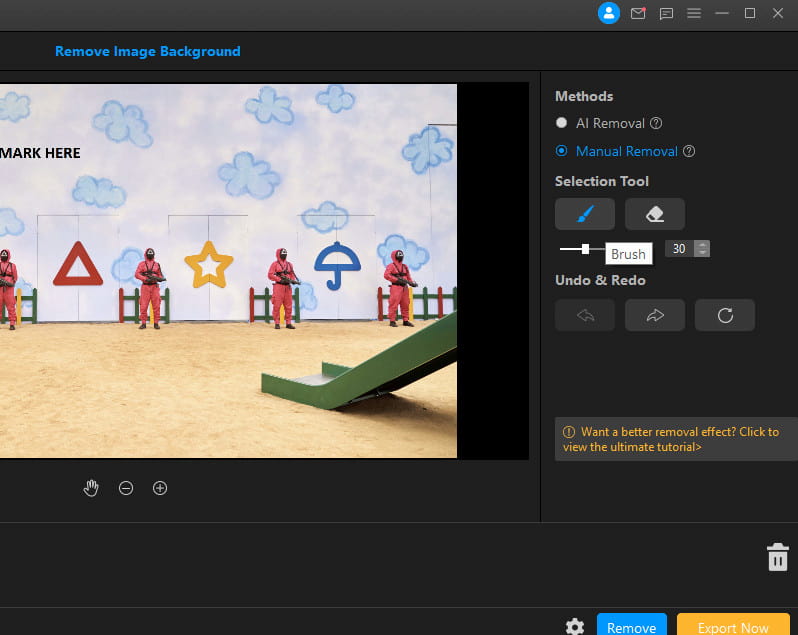Screen dimensions: 798x635
Task: Select the Brush selection tool
Action: click(x=585, y=214)
